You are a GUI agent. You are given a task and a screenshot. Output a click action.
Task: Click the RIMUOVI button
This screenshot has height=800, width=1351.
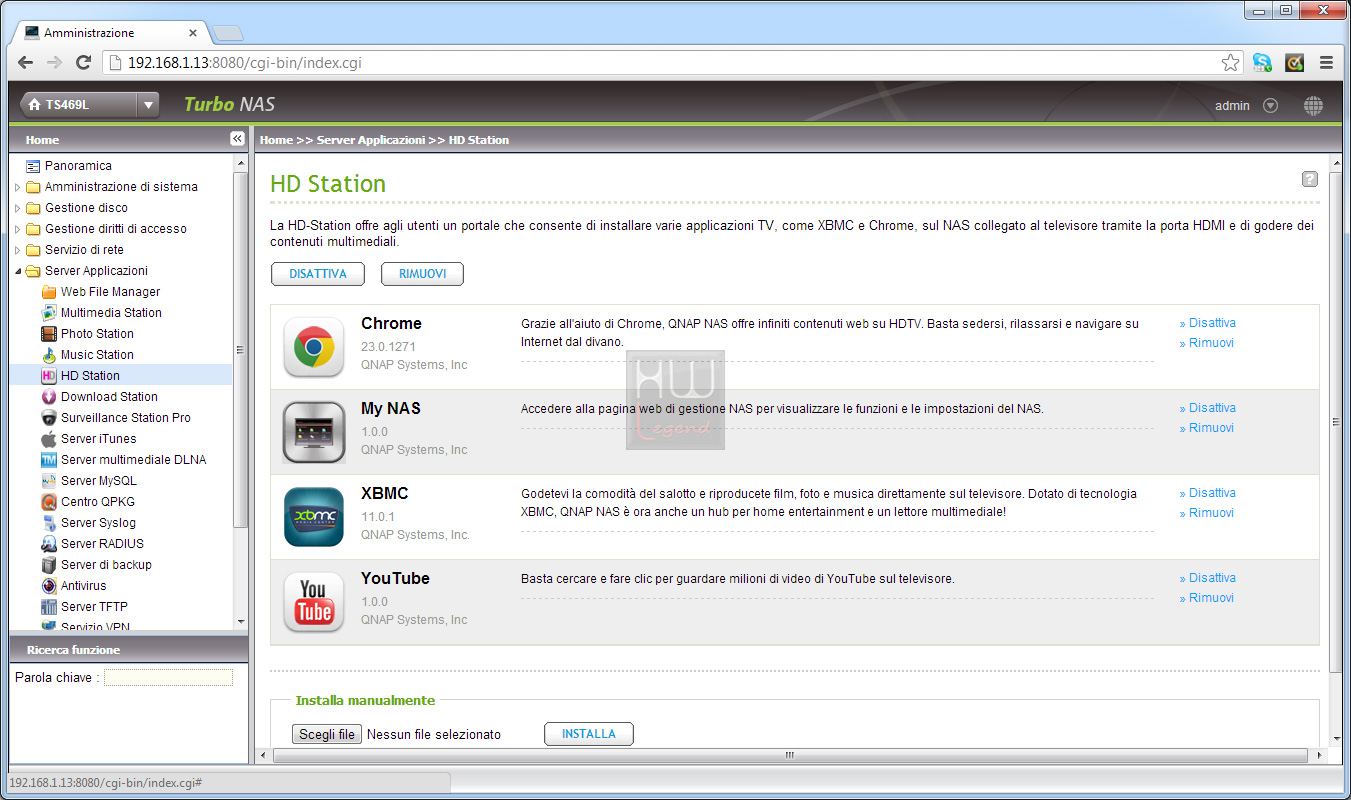click(422, 274)
